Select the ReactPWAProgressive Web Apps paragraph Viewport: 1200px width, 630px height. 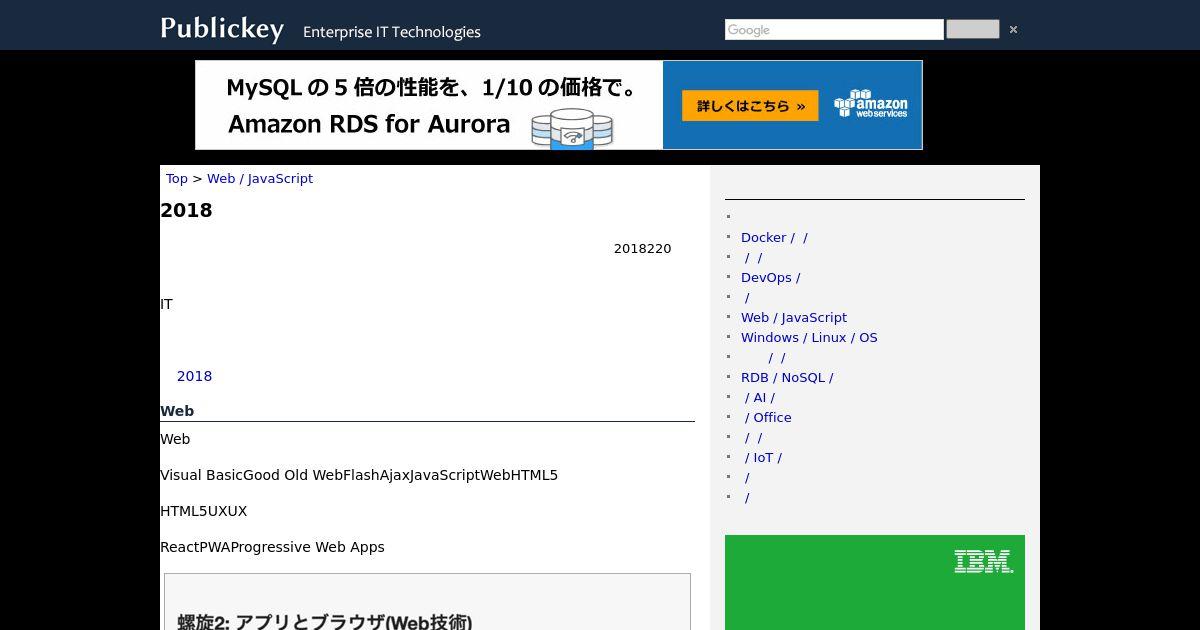point(272,547)
